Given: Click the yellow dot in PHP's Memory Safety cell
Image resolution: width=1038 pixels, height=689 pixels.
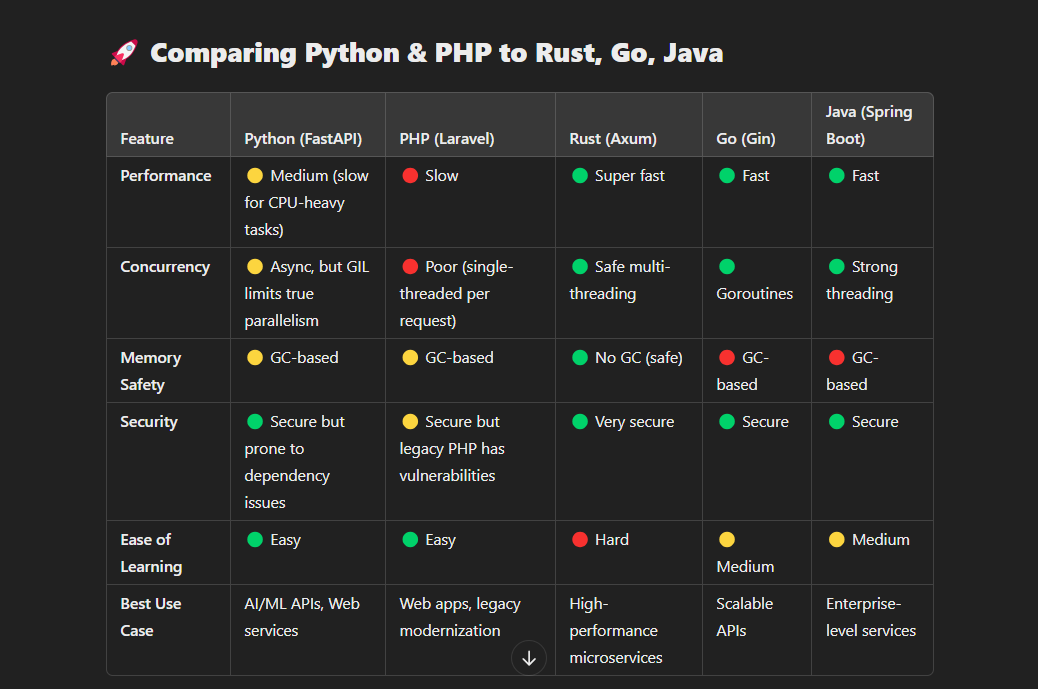Looking at the screenshot, I should pyautogui.click(x=410, y=357).
